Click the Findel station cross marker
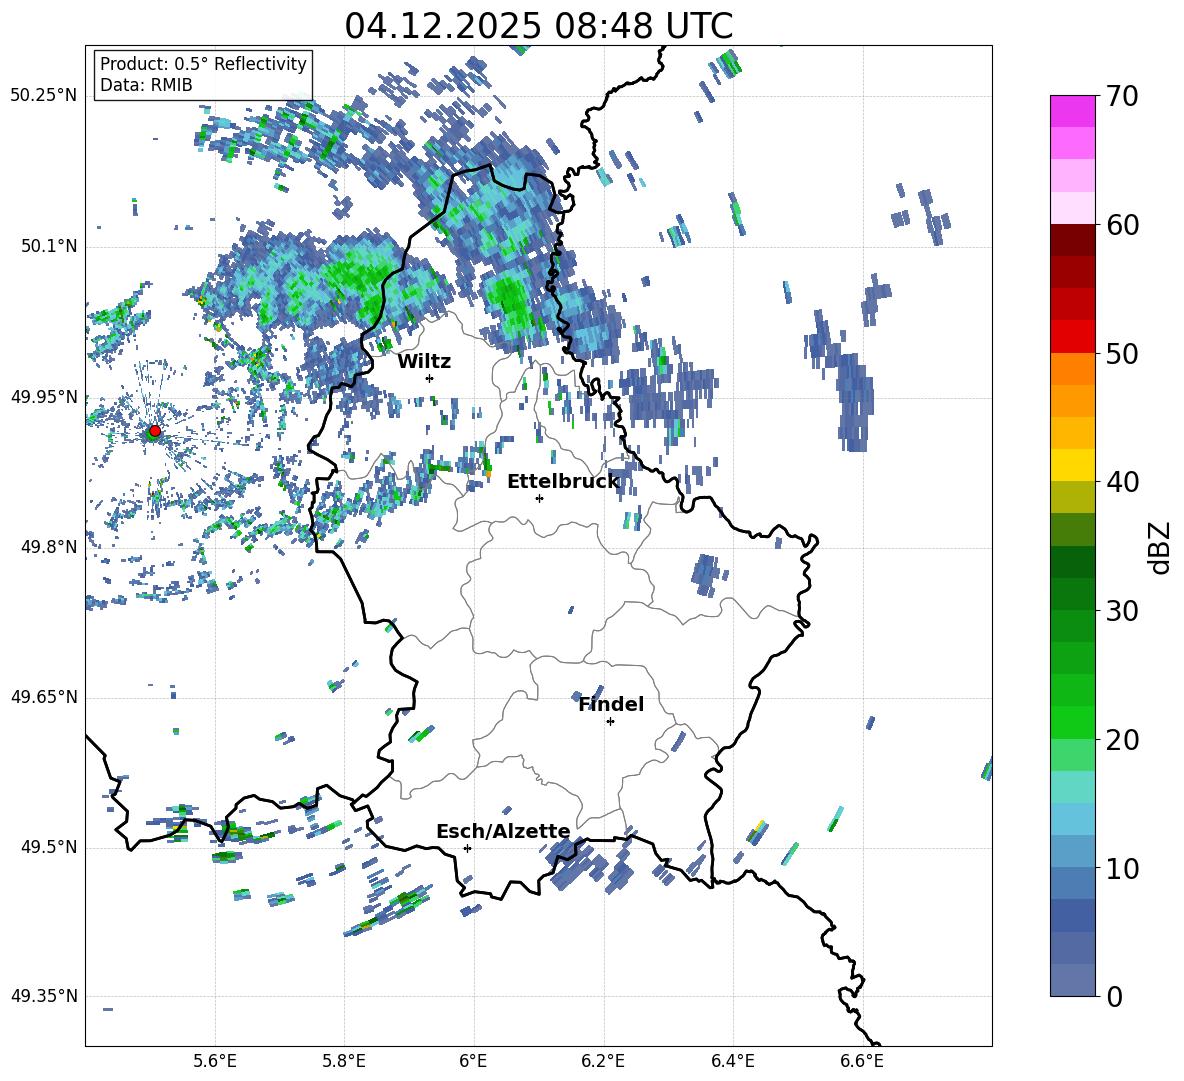Viewport: 1184px width, 1081px height. pyautogui.click(x=610, y=722)
